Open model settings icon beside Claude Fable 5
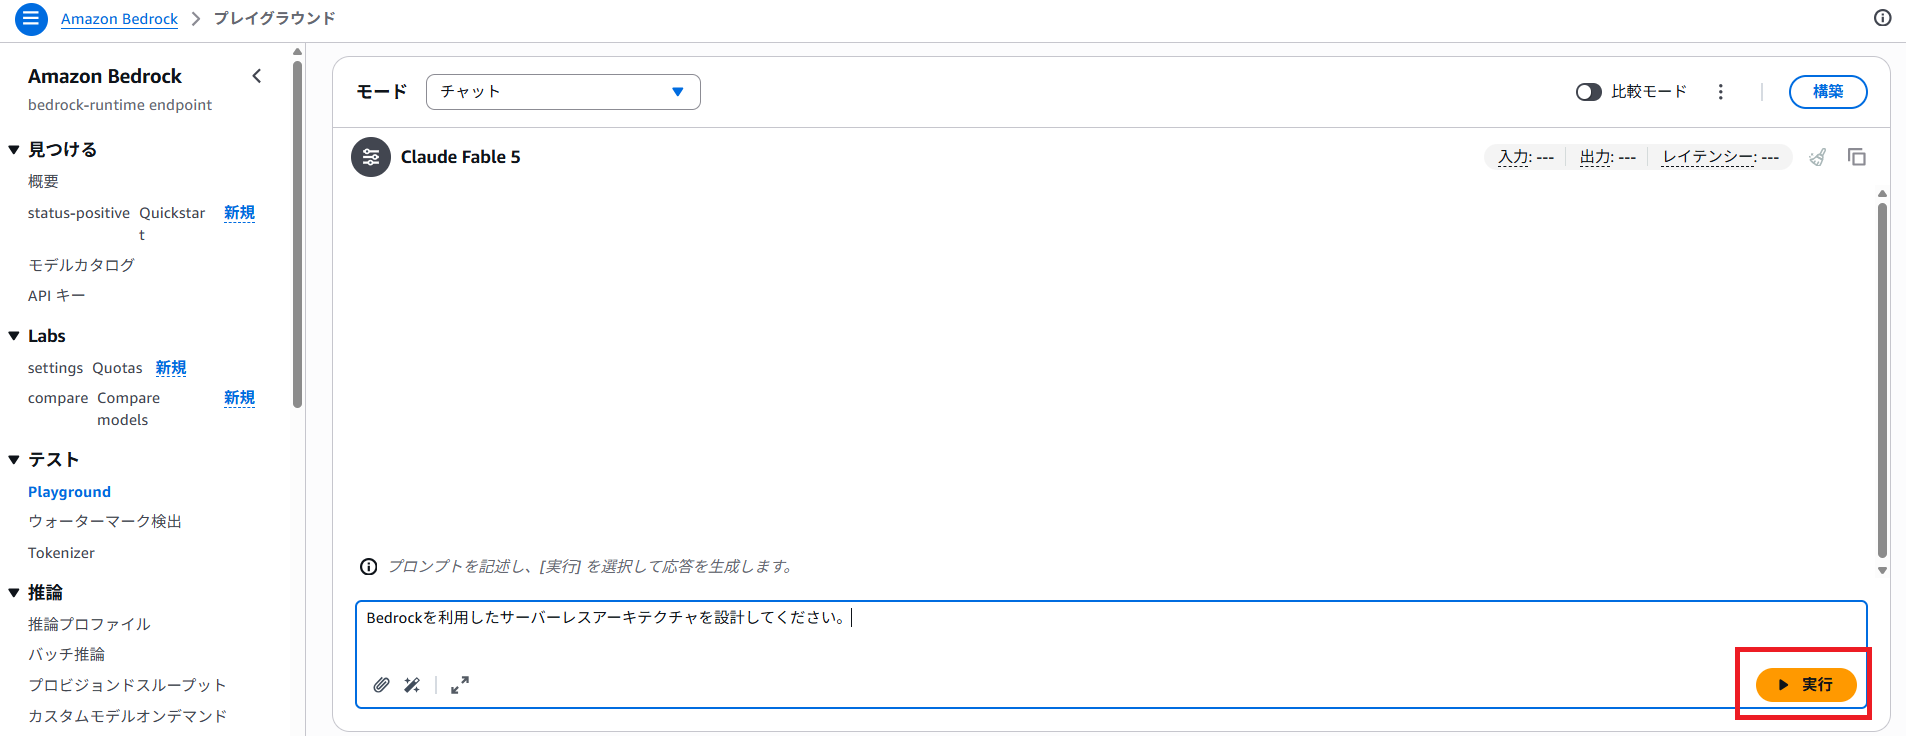 (x=371, y=157)
